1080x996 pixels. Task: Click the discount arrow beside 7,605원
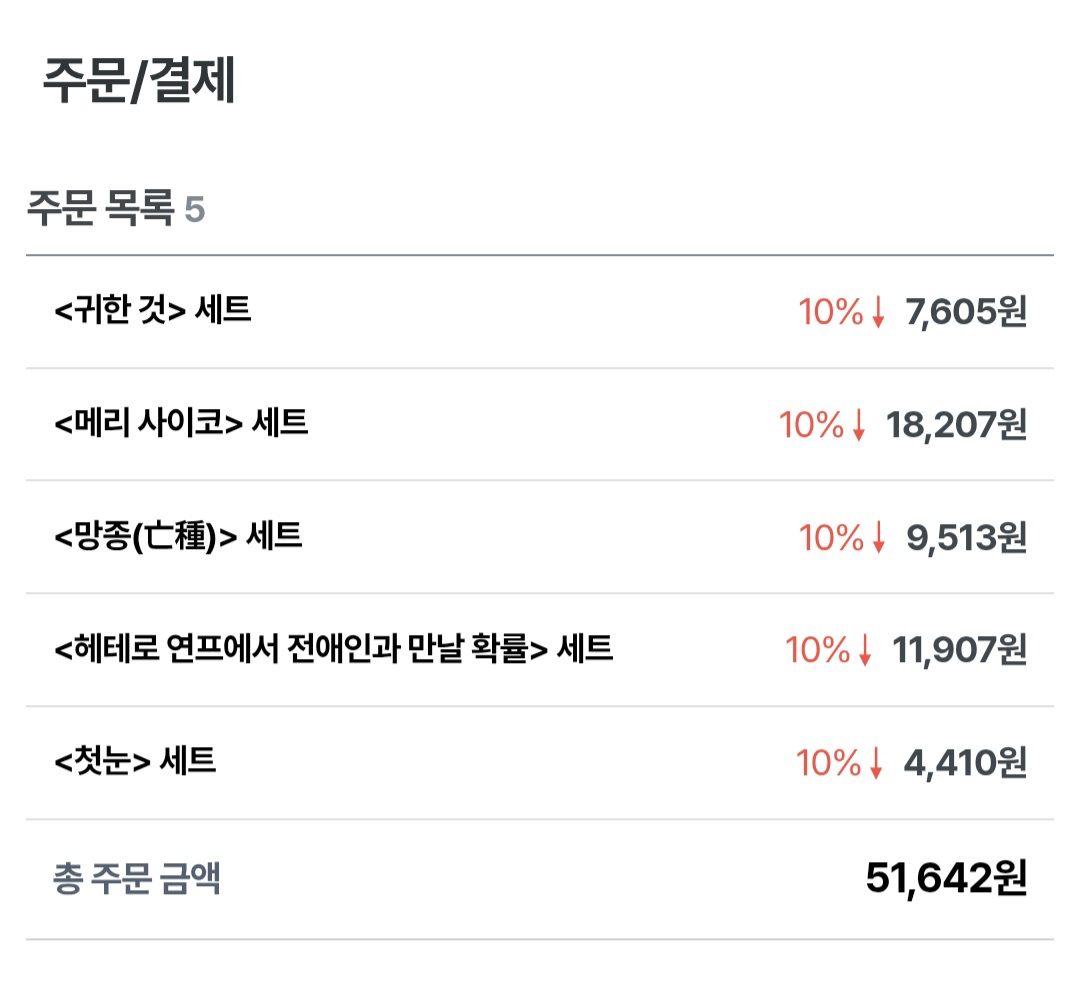coord(878,314)
